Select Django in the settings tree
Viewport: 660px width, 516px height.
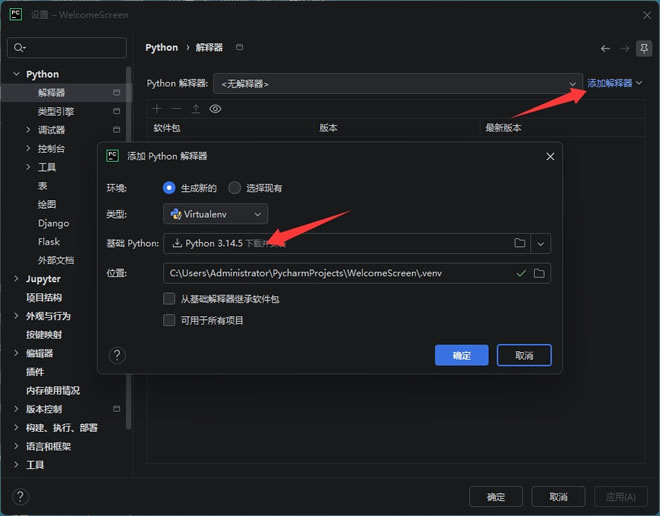pyautogui.click(x=53, y=223)
